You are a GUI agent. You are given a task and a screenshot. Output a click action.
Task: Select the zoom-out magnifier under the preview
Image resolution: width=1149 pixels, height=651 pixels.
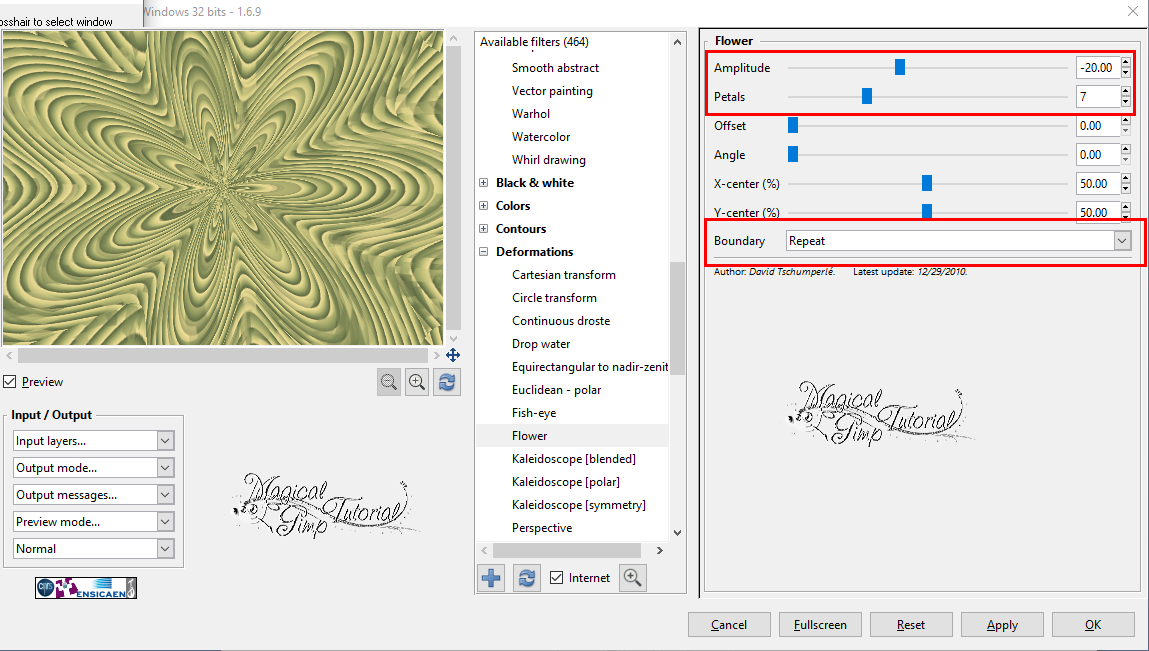pos(389,381)
